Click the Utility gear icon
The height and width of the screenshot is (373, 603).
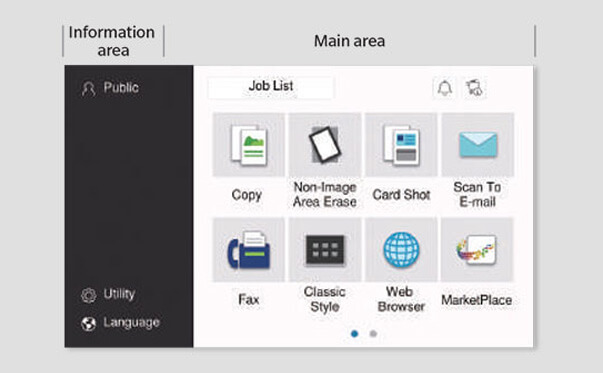click(89, 295)
